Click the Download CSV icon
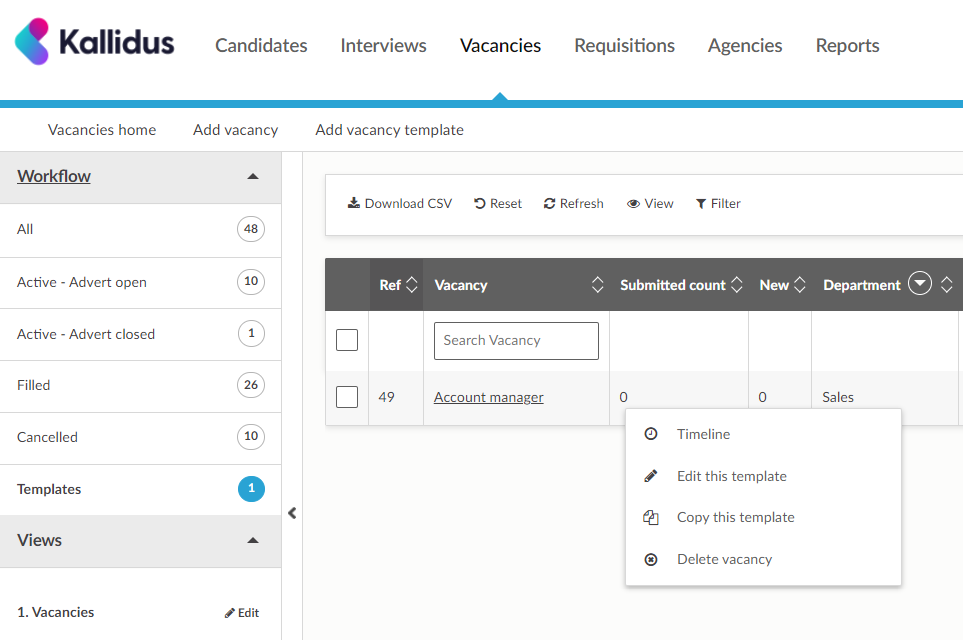The height and width of the screenshot is (640, 963). (x=353, y=203)
